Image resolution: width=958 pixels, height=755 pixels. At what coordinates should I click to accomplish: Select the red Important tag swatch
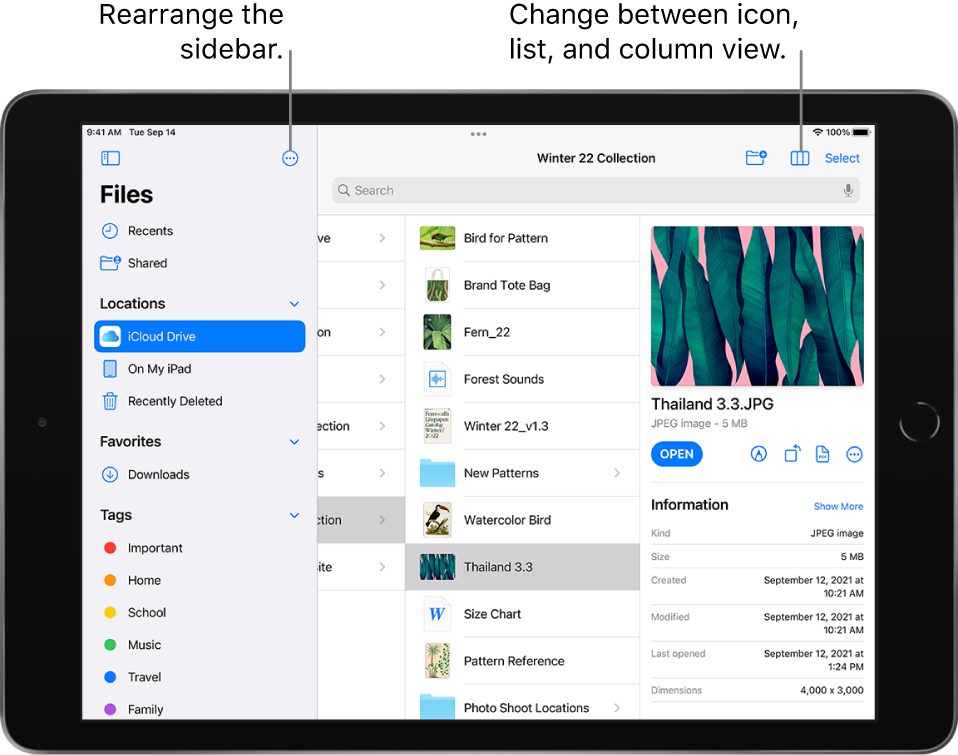(110, 548)
